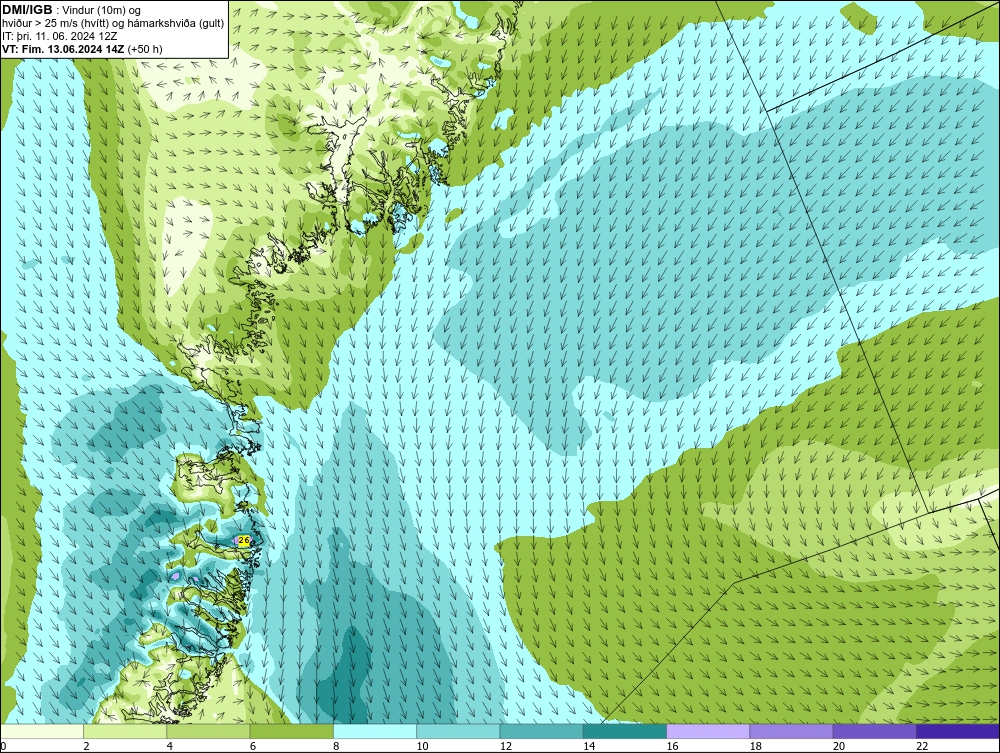This screenshot has height=753, width=1000.
Task: Click the 'hviður > 25 m/s (hvítt)' header line
Action: pos(113,23)
